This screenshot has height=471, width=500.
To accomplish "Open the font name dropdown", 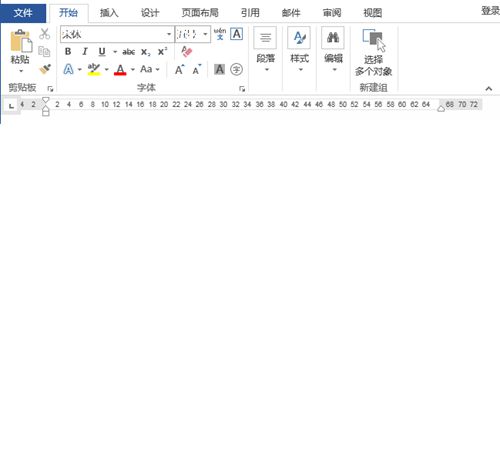I will (169, 34).
